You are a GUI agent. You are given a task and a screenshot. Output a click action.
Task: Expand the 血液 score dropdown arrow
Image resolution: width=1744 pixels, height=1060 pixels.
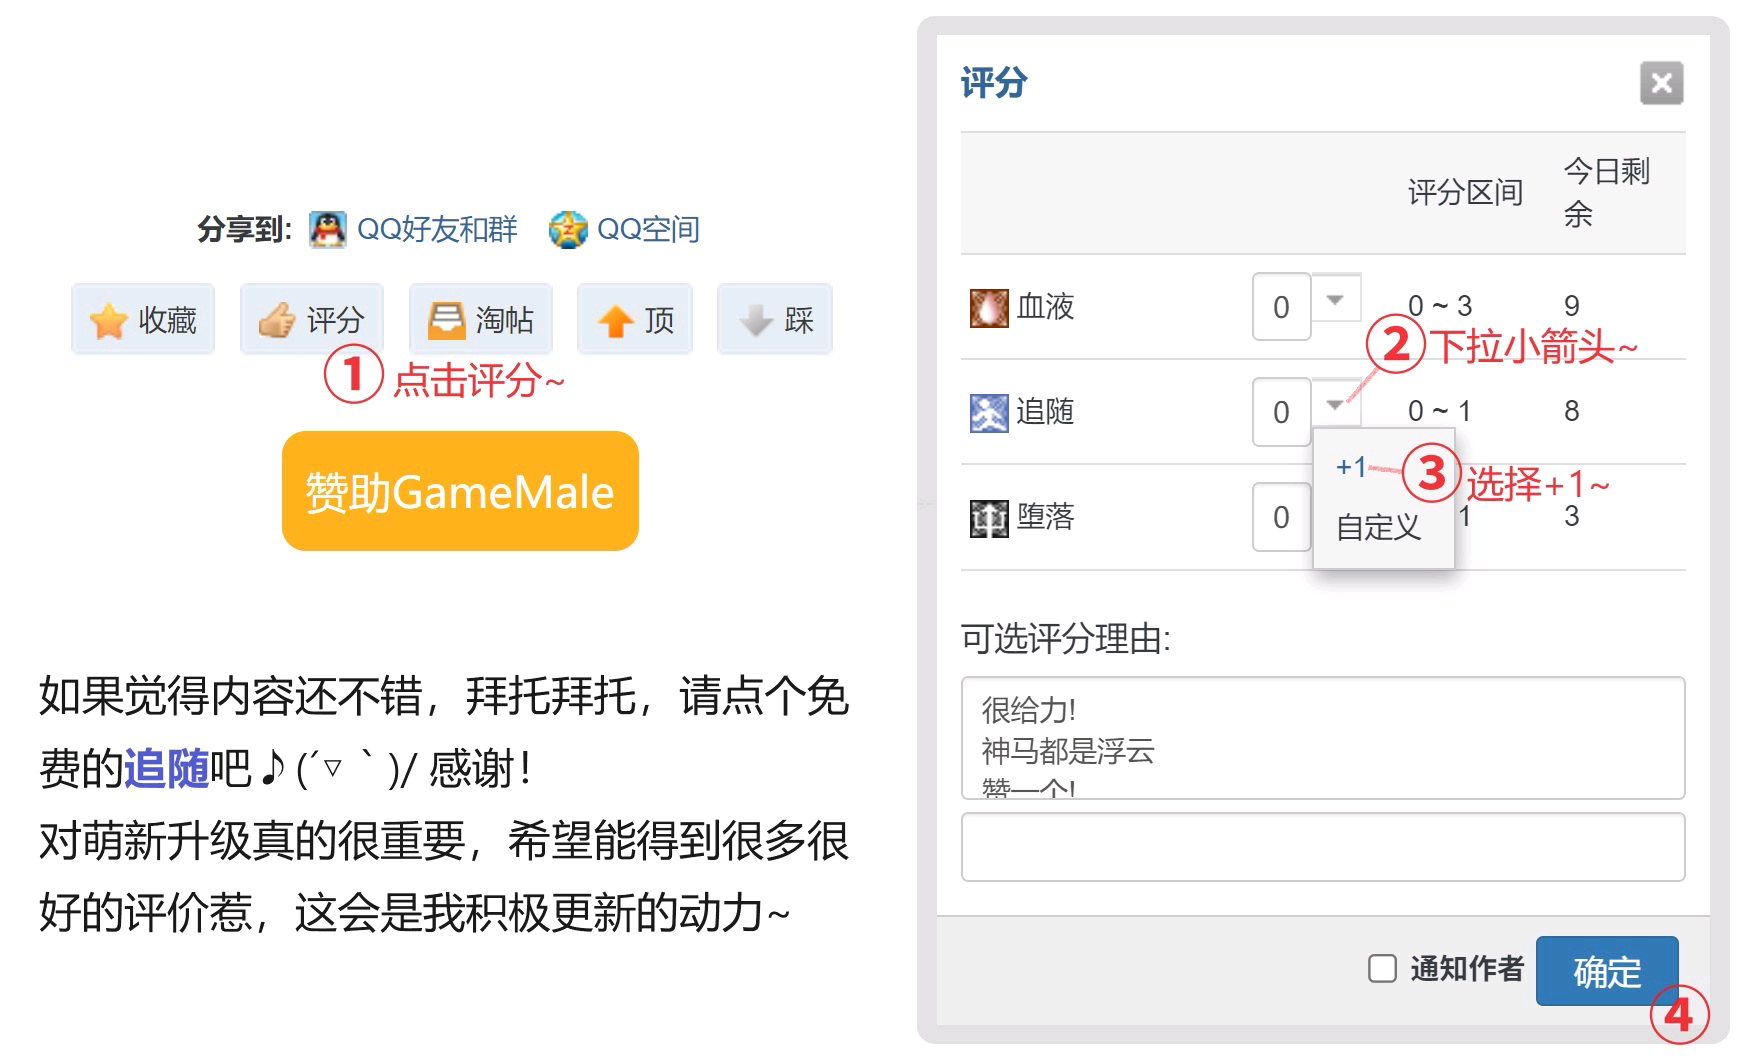coord(1335,299)
